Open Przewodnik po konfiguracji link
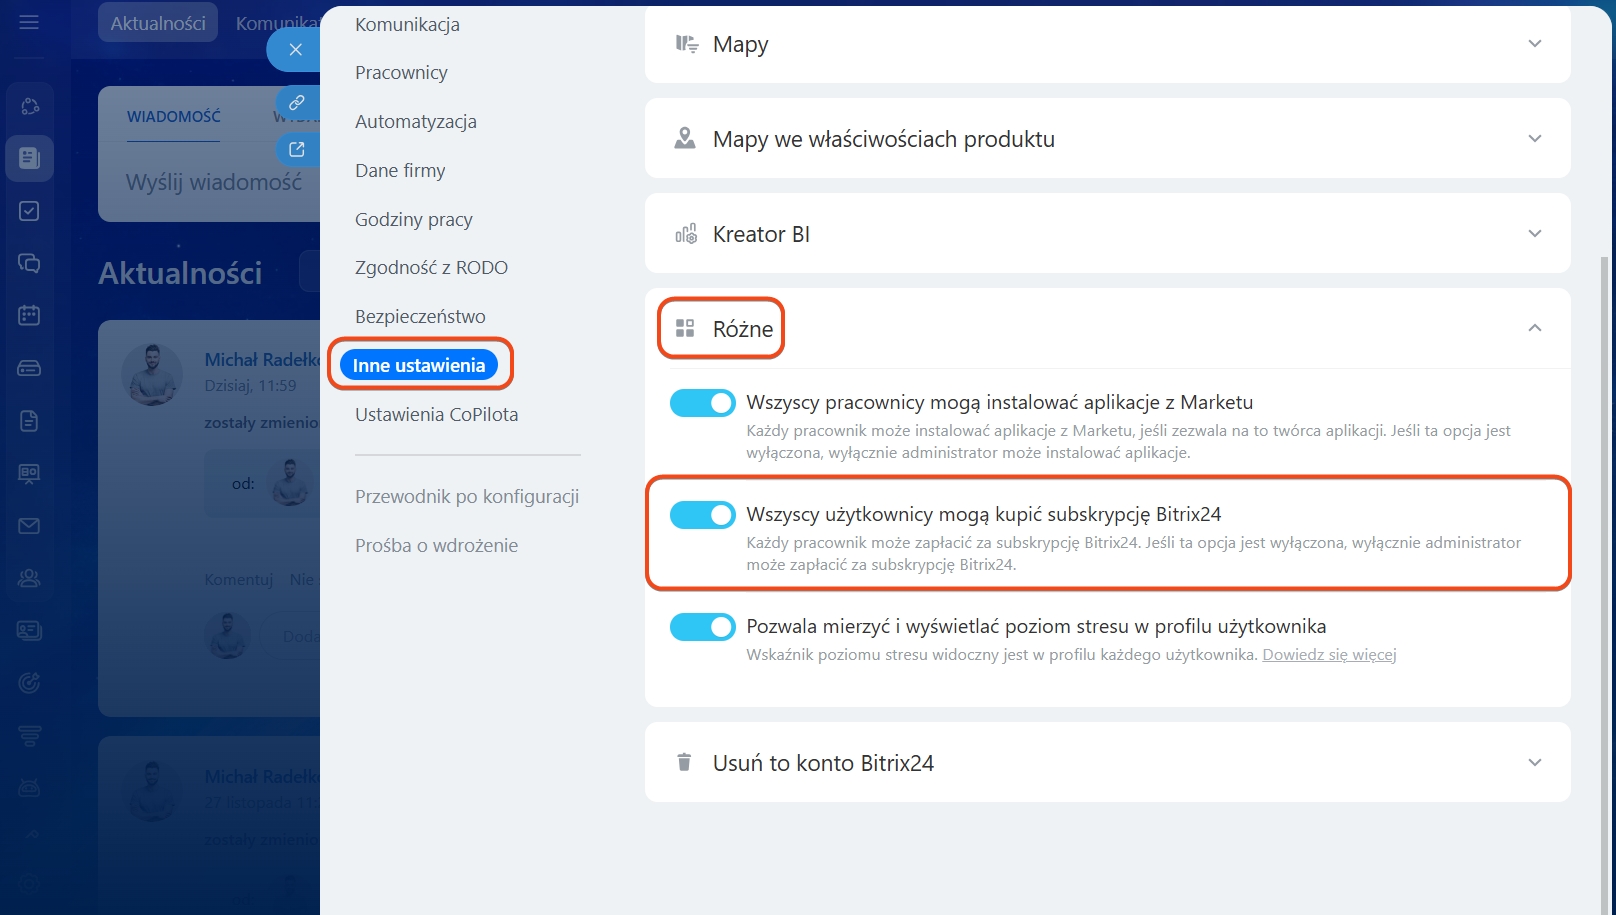The height and width of the screenshot is (915, 1616). click(x=467, y=496)
